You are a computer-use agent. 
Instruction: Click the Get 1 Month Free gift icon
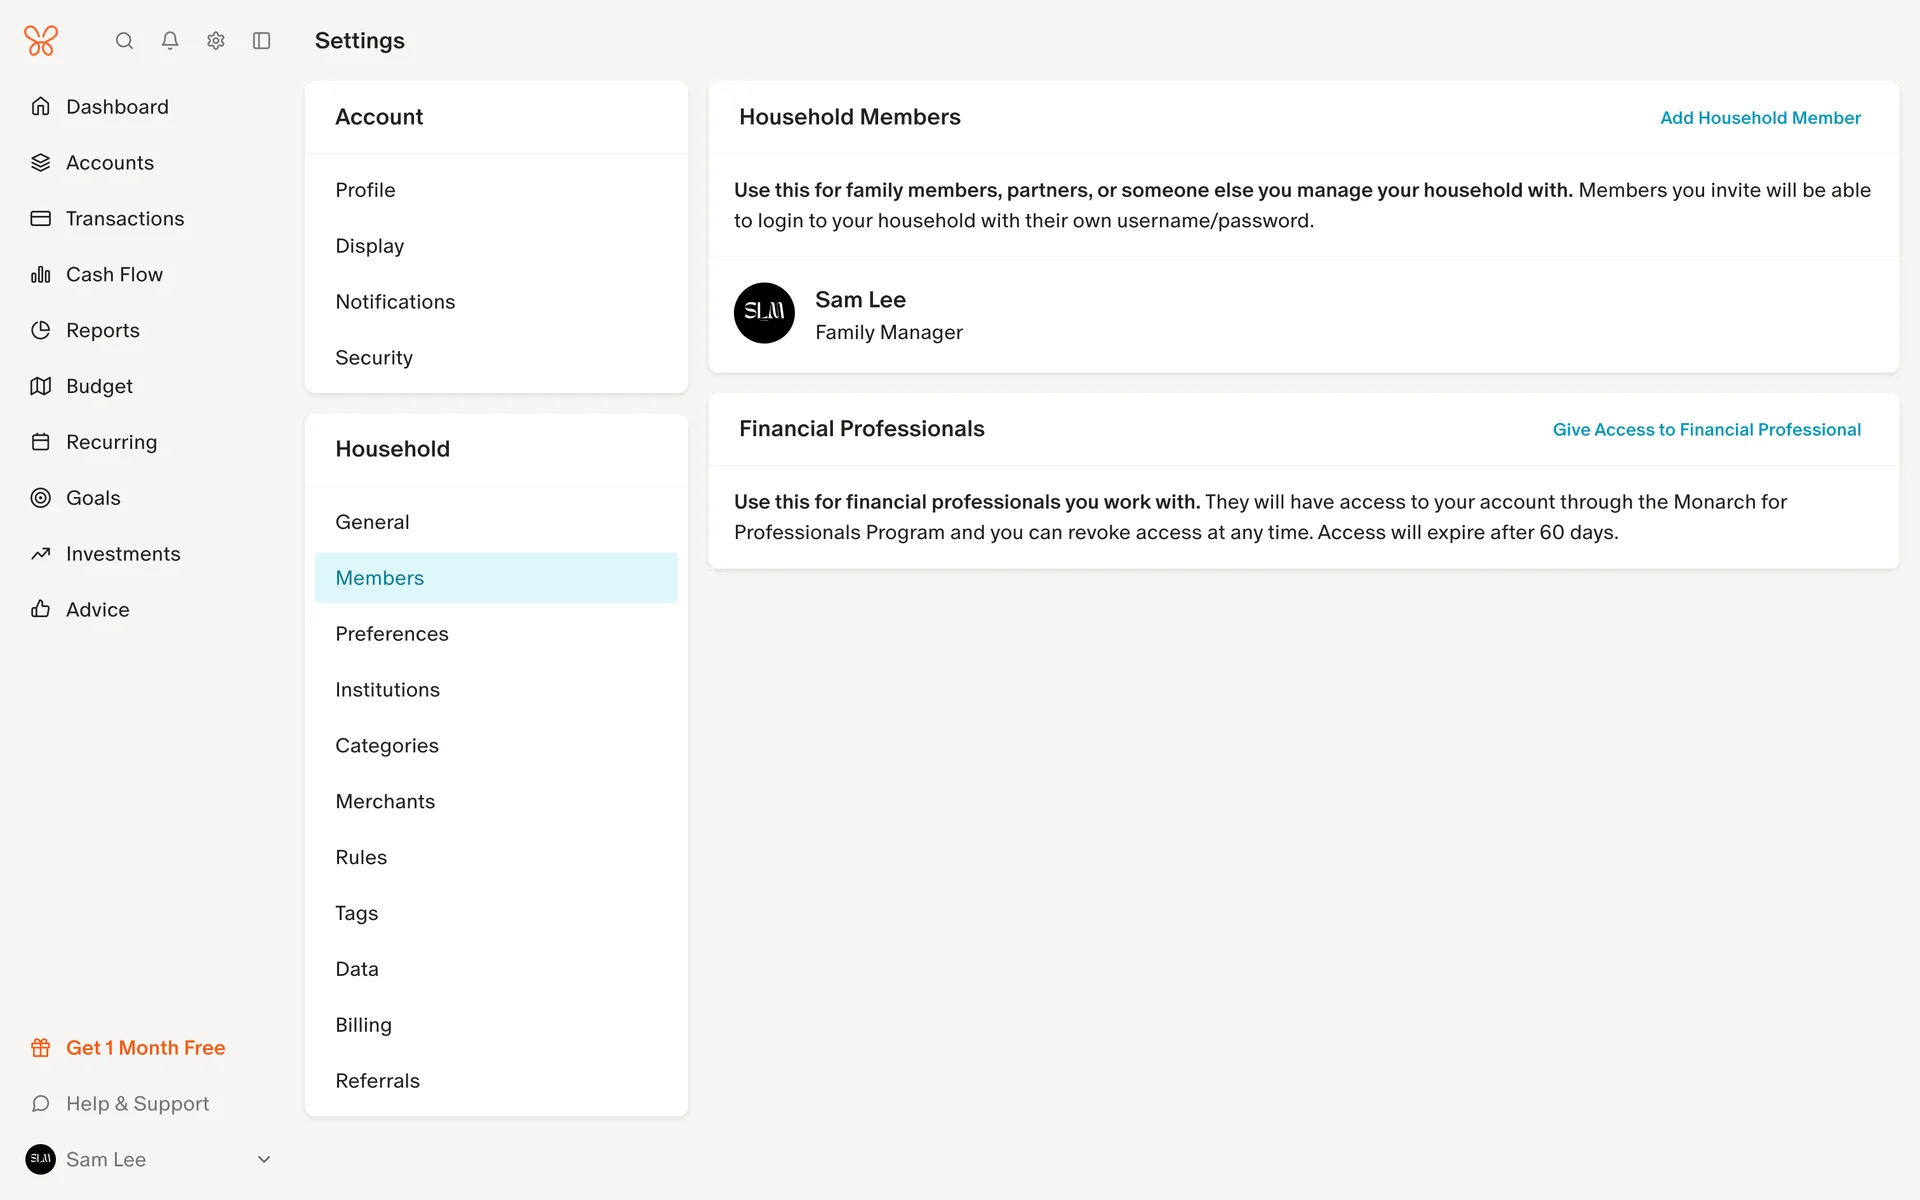41,1048
